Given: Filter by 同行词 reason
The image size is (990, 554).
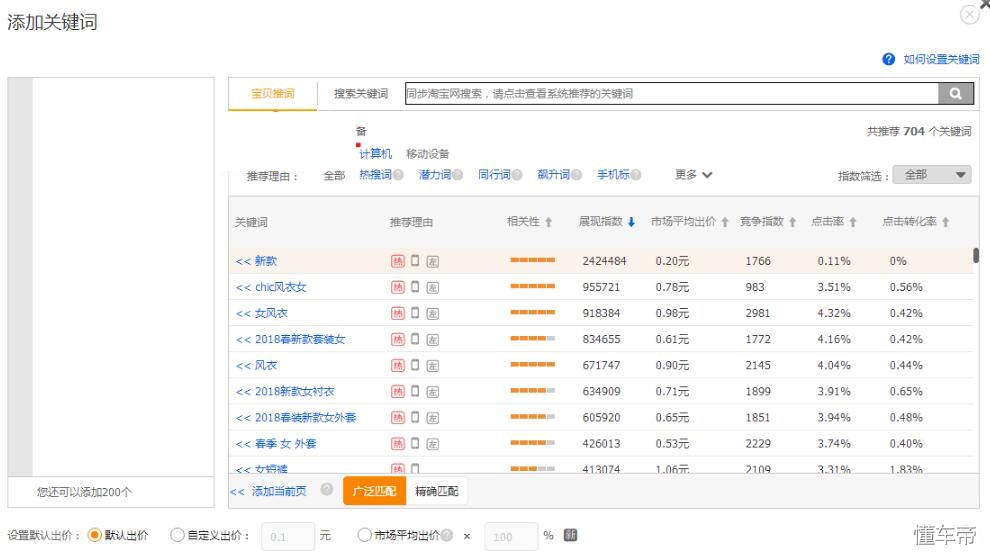Looking at the screenshot, I should coord(494,175).
